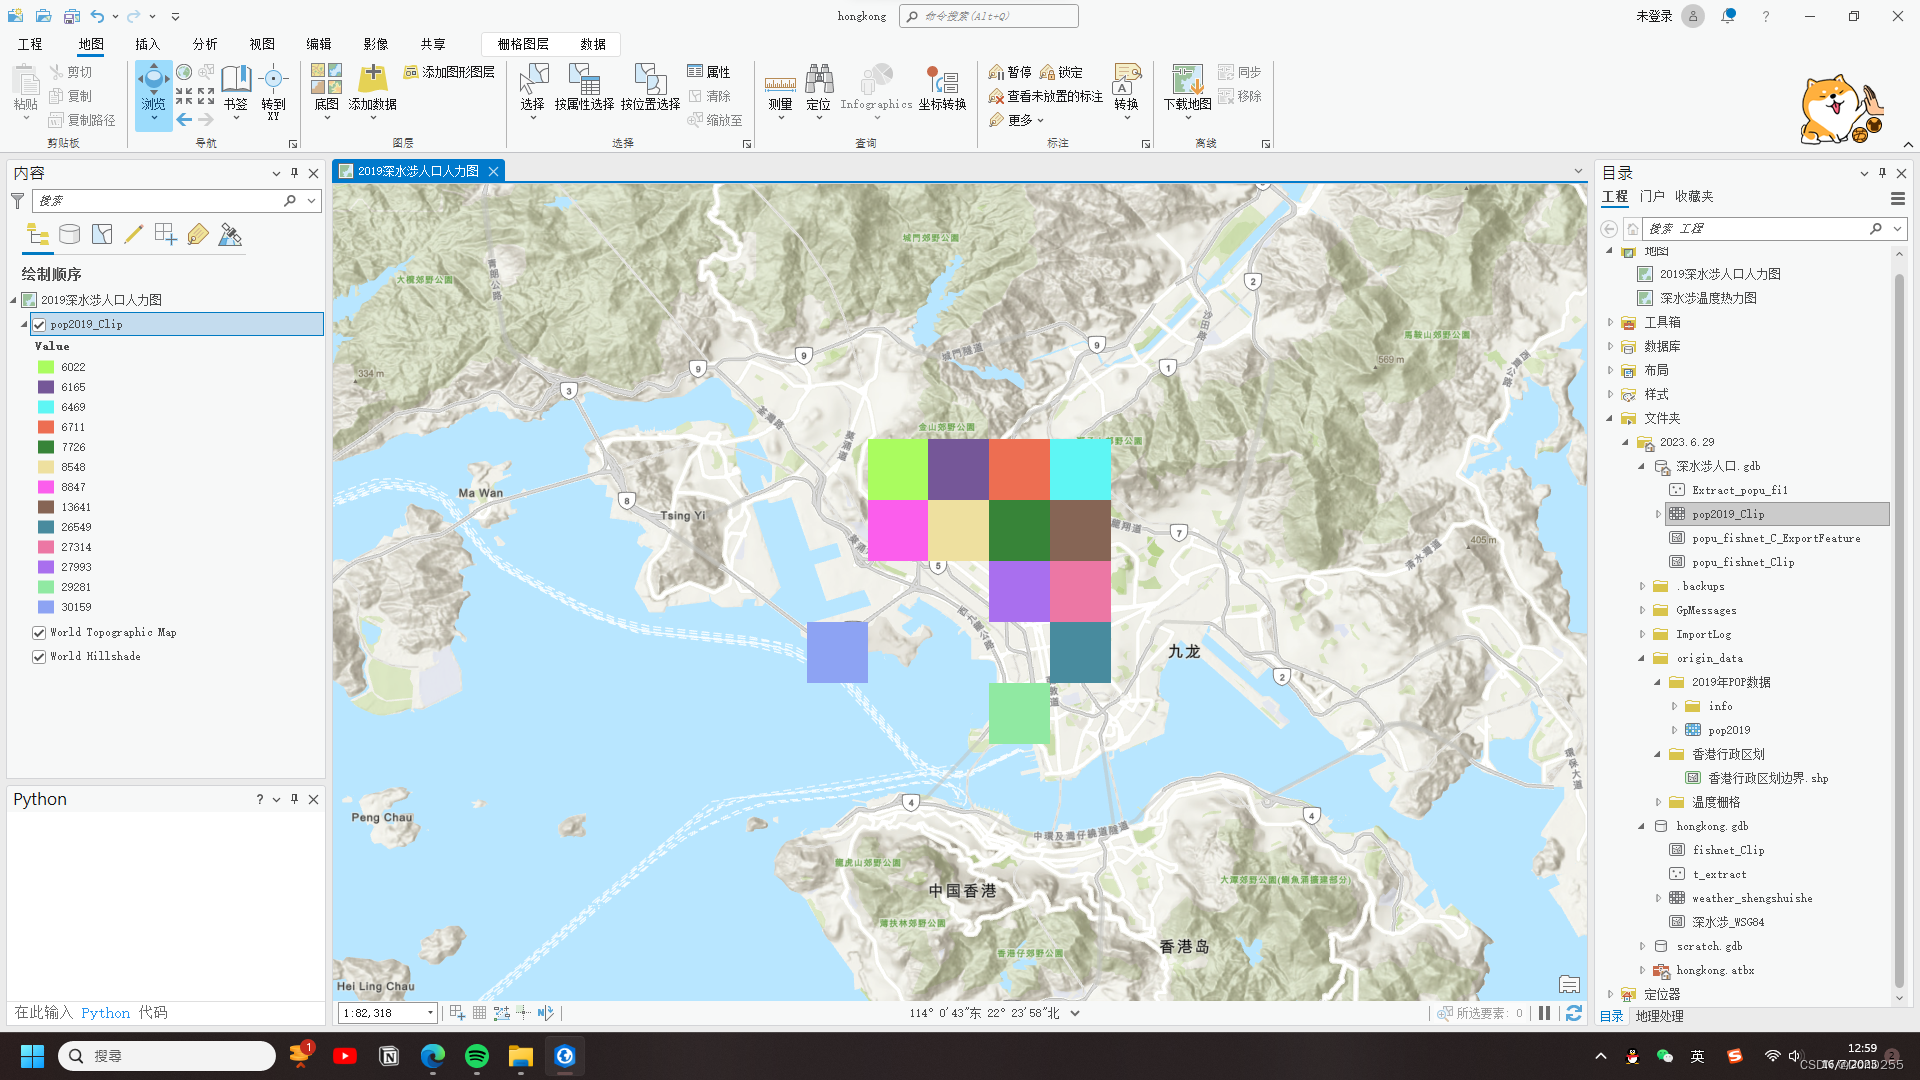Viewport: 1920px width, 1080px height.
Task: Toggle World Topographic Map layer visibility
Action: click(x=39, y=633)
